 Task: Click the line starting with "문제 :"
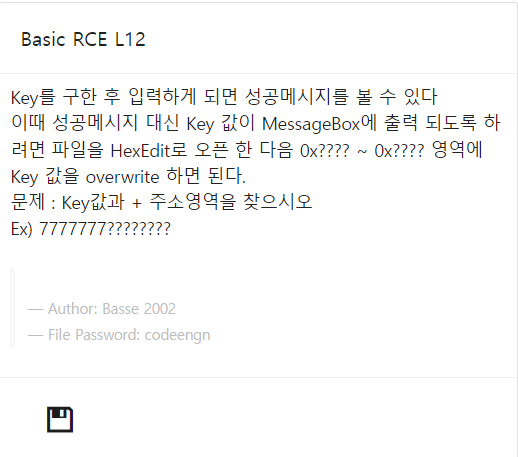point(161,202)
